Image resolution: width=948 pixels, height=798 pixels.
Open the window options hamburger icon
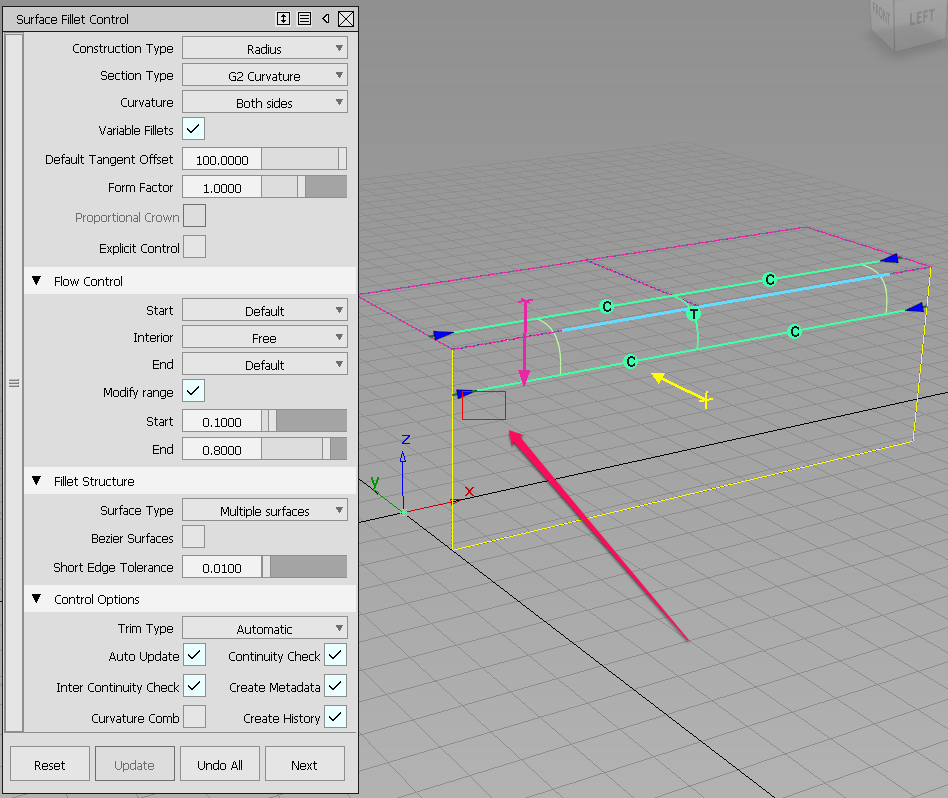pos(306,18)
